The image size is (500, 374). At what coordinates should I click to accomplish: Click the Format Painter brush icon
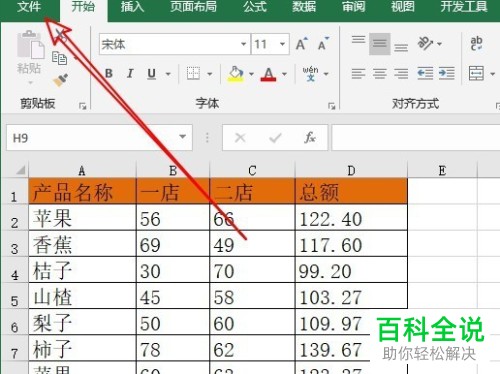pyautogui.click(x=60, y=80)
